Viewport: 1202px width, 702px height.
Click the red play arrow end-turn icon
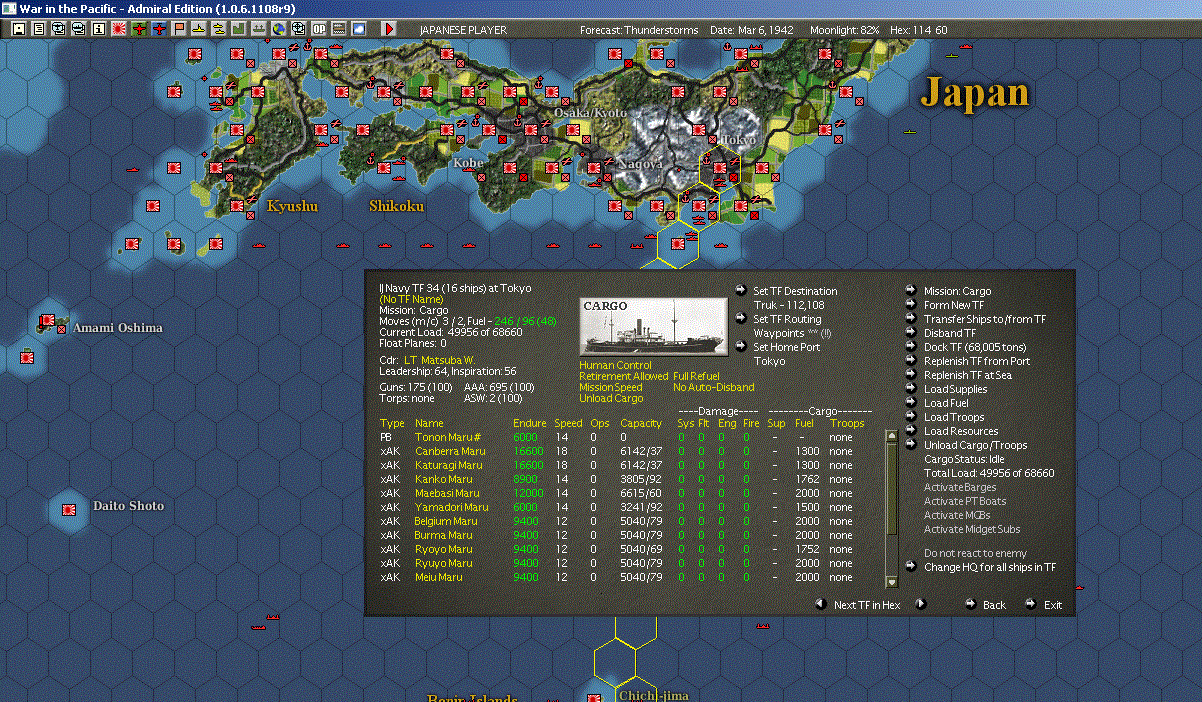[x=389, y=29]
